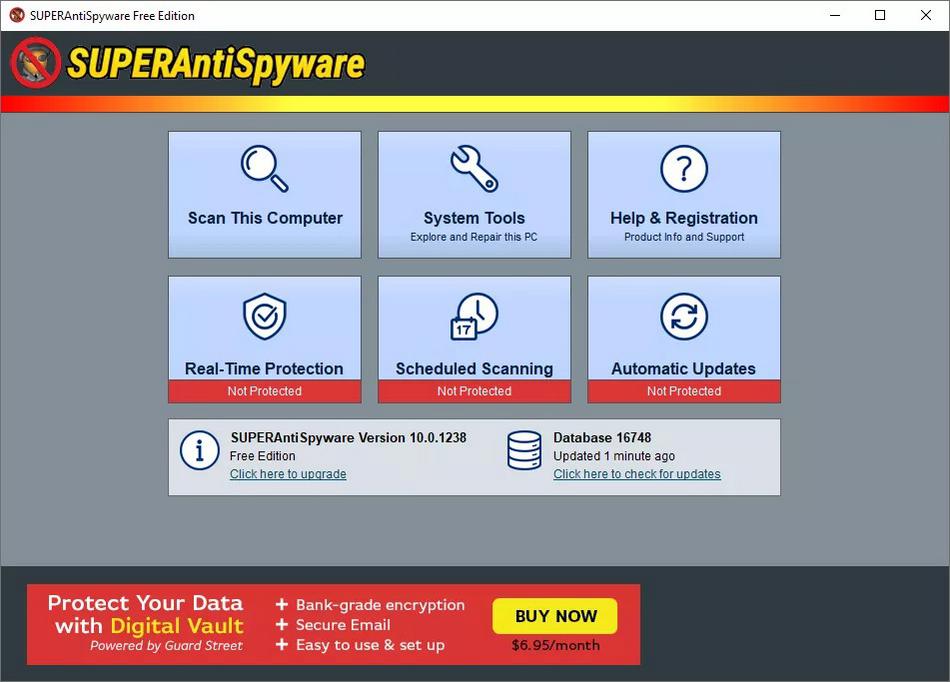Toggle Real-Time Protection Not Protected status bar
The image size is (950, 682).
click(264, 391)
